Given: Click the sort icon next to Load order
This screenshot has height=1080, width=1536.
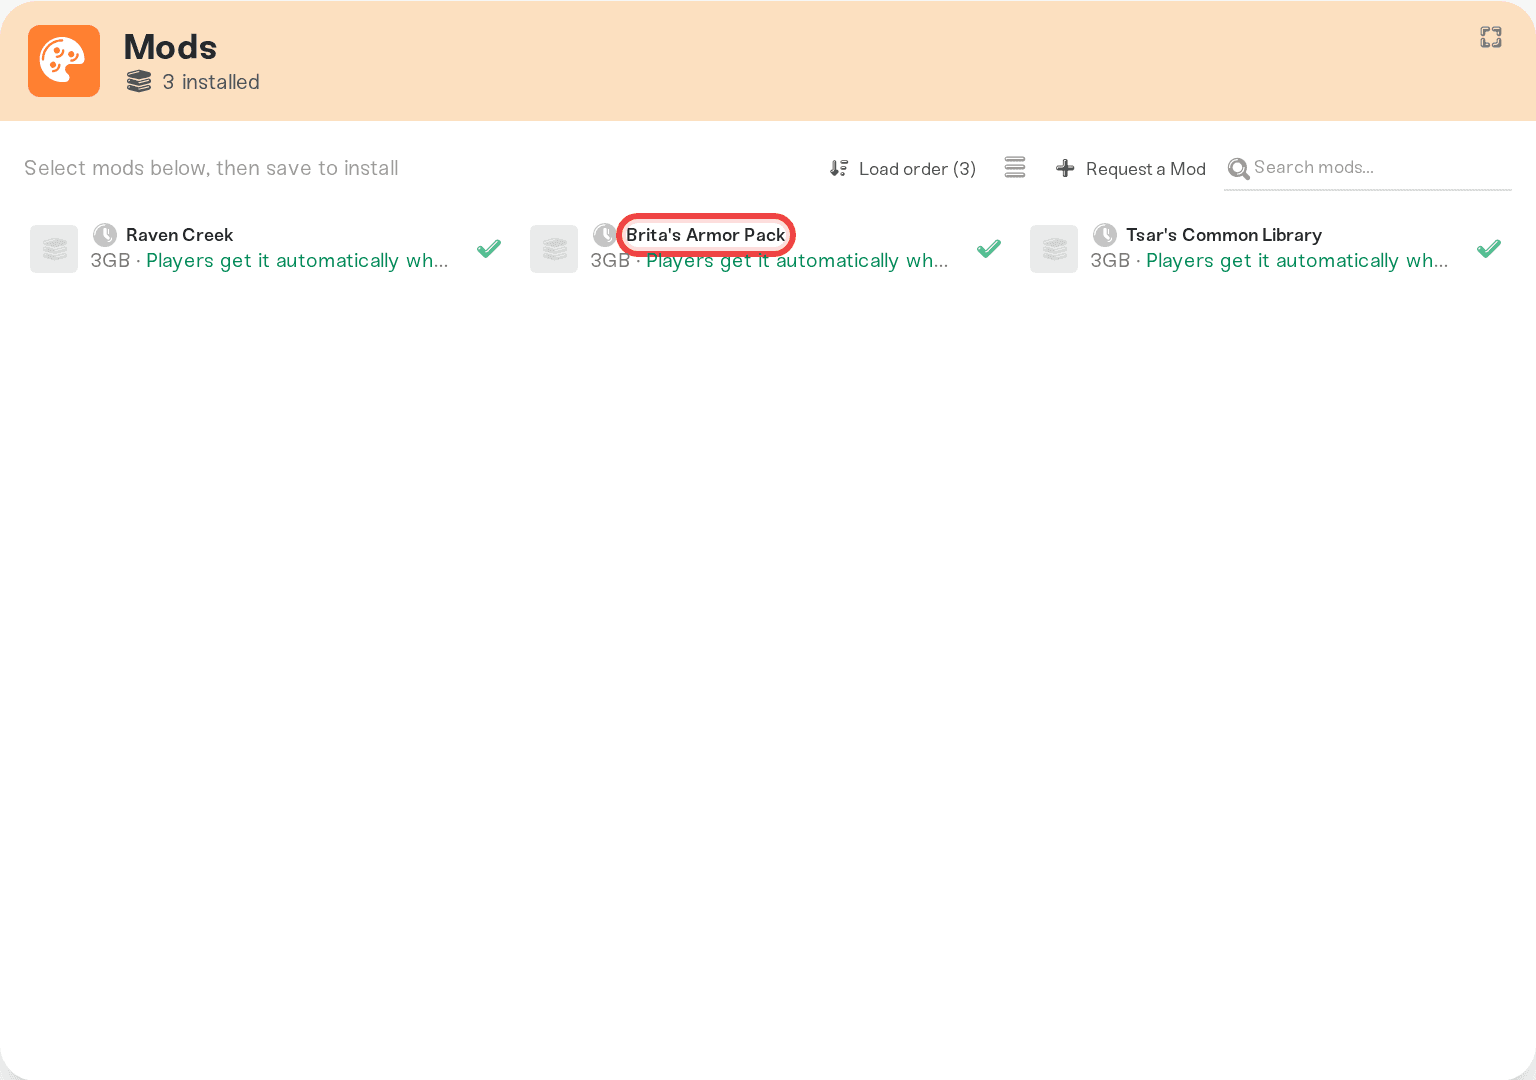Looking at the screenshot, I should (x=839, y=168).
